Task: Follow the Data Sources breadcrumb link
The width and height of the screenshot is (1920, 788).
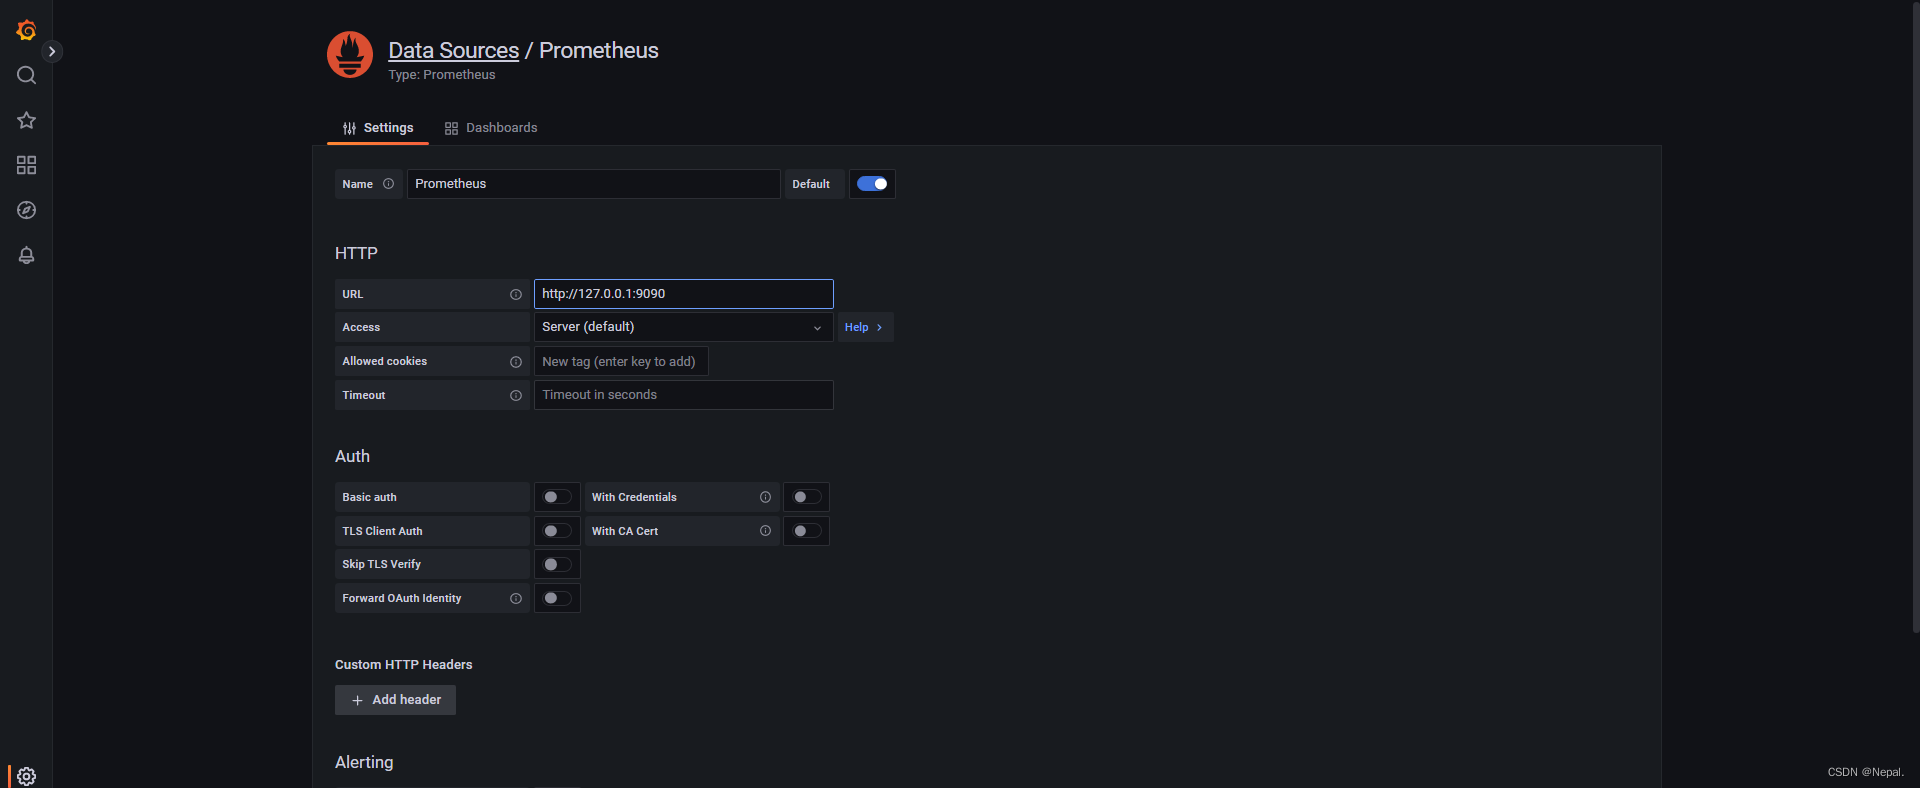Action: (453, 50)
